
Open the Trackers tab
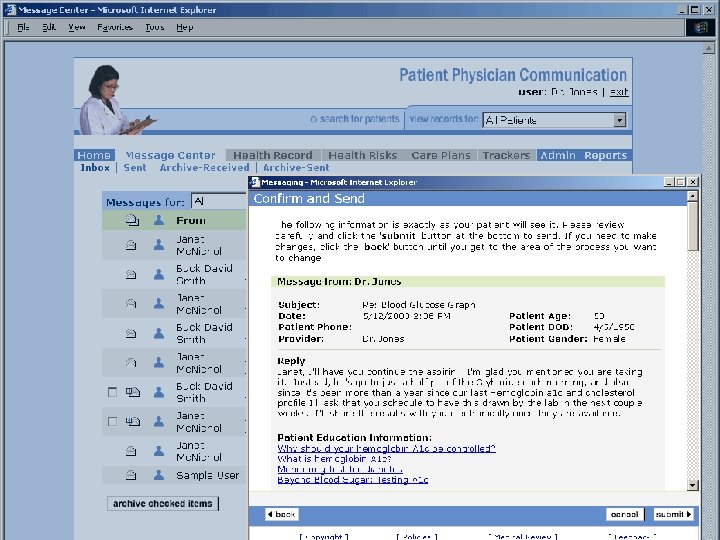(x=506, y=155)
